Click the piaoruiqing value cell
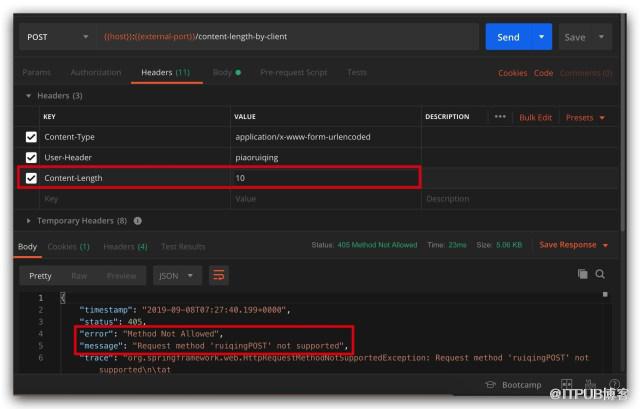This screenshot has height=409, width=640. click(x=326, y=158)
